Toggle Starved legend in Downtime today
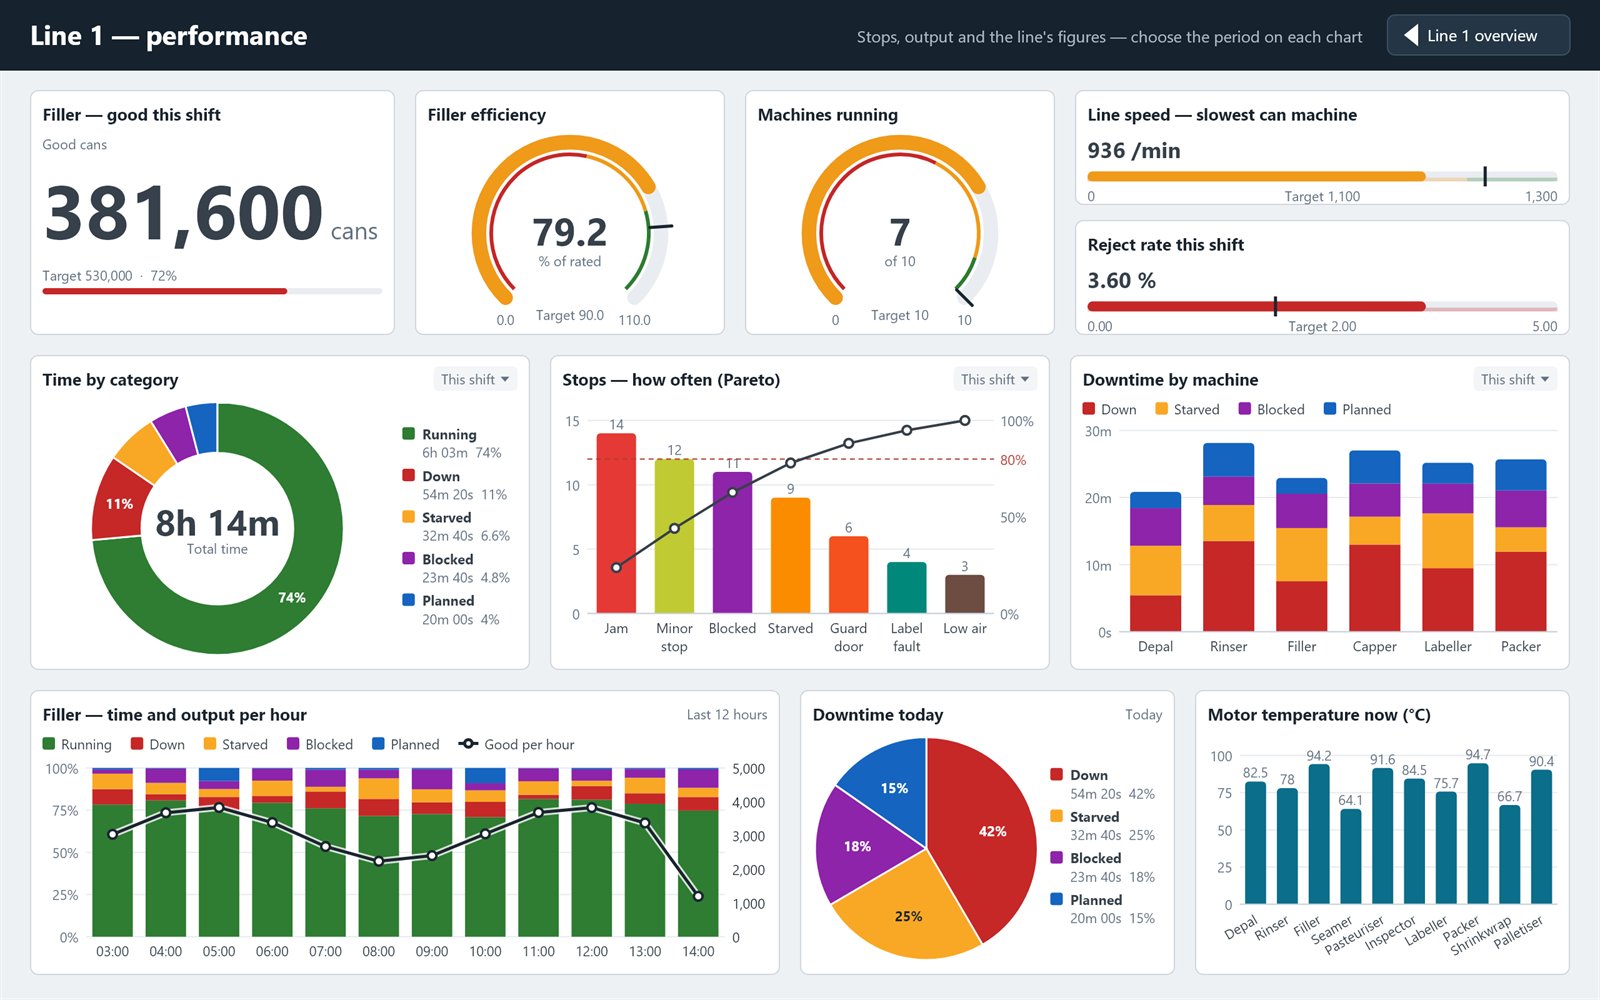 pos(1102,826)
